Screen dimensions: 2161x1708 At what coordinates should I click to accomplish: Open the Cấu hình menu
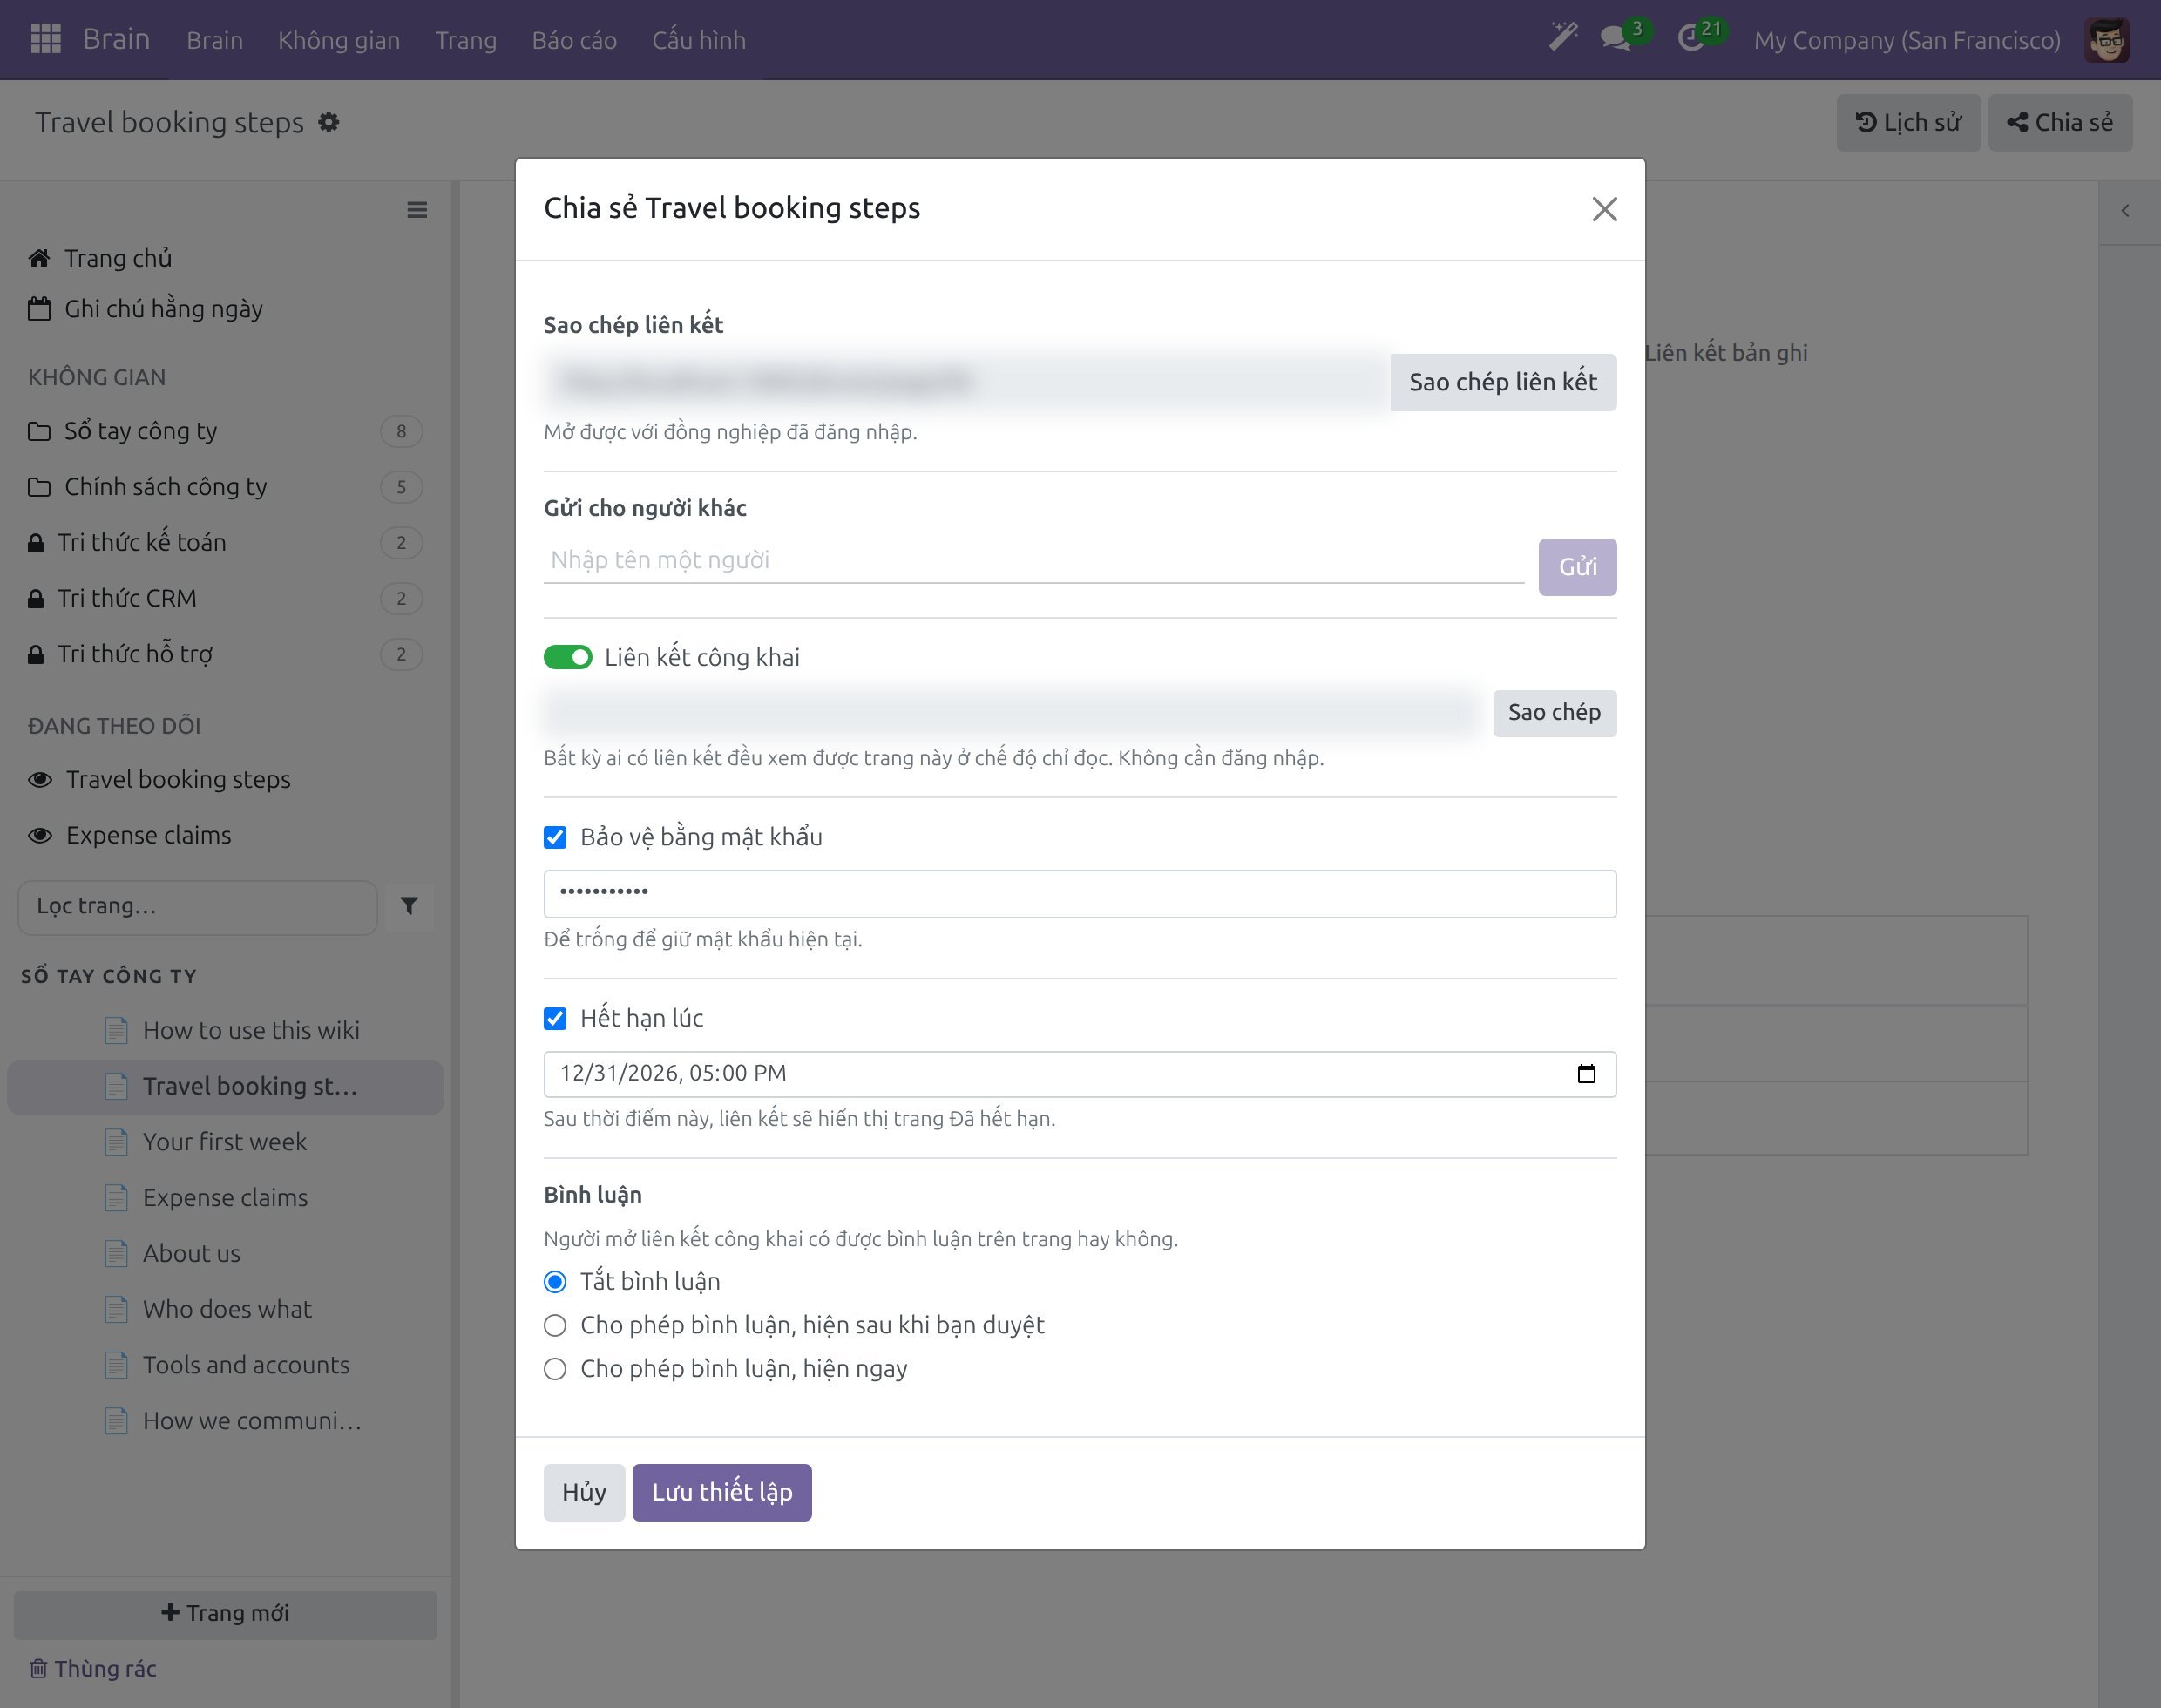pos(699,40)
